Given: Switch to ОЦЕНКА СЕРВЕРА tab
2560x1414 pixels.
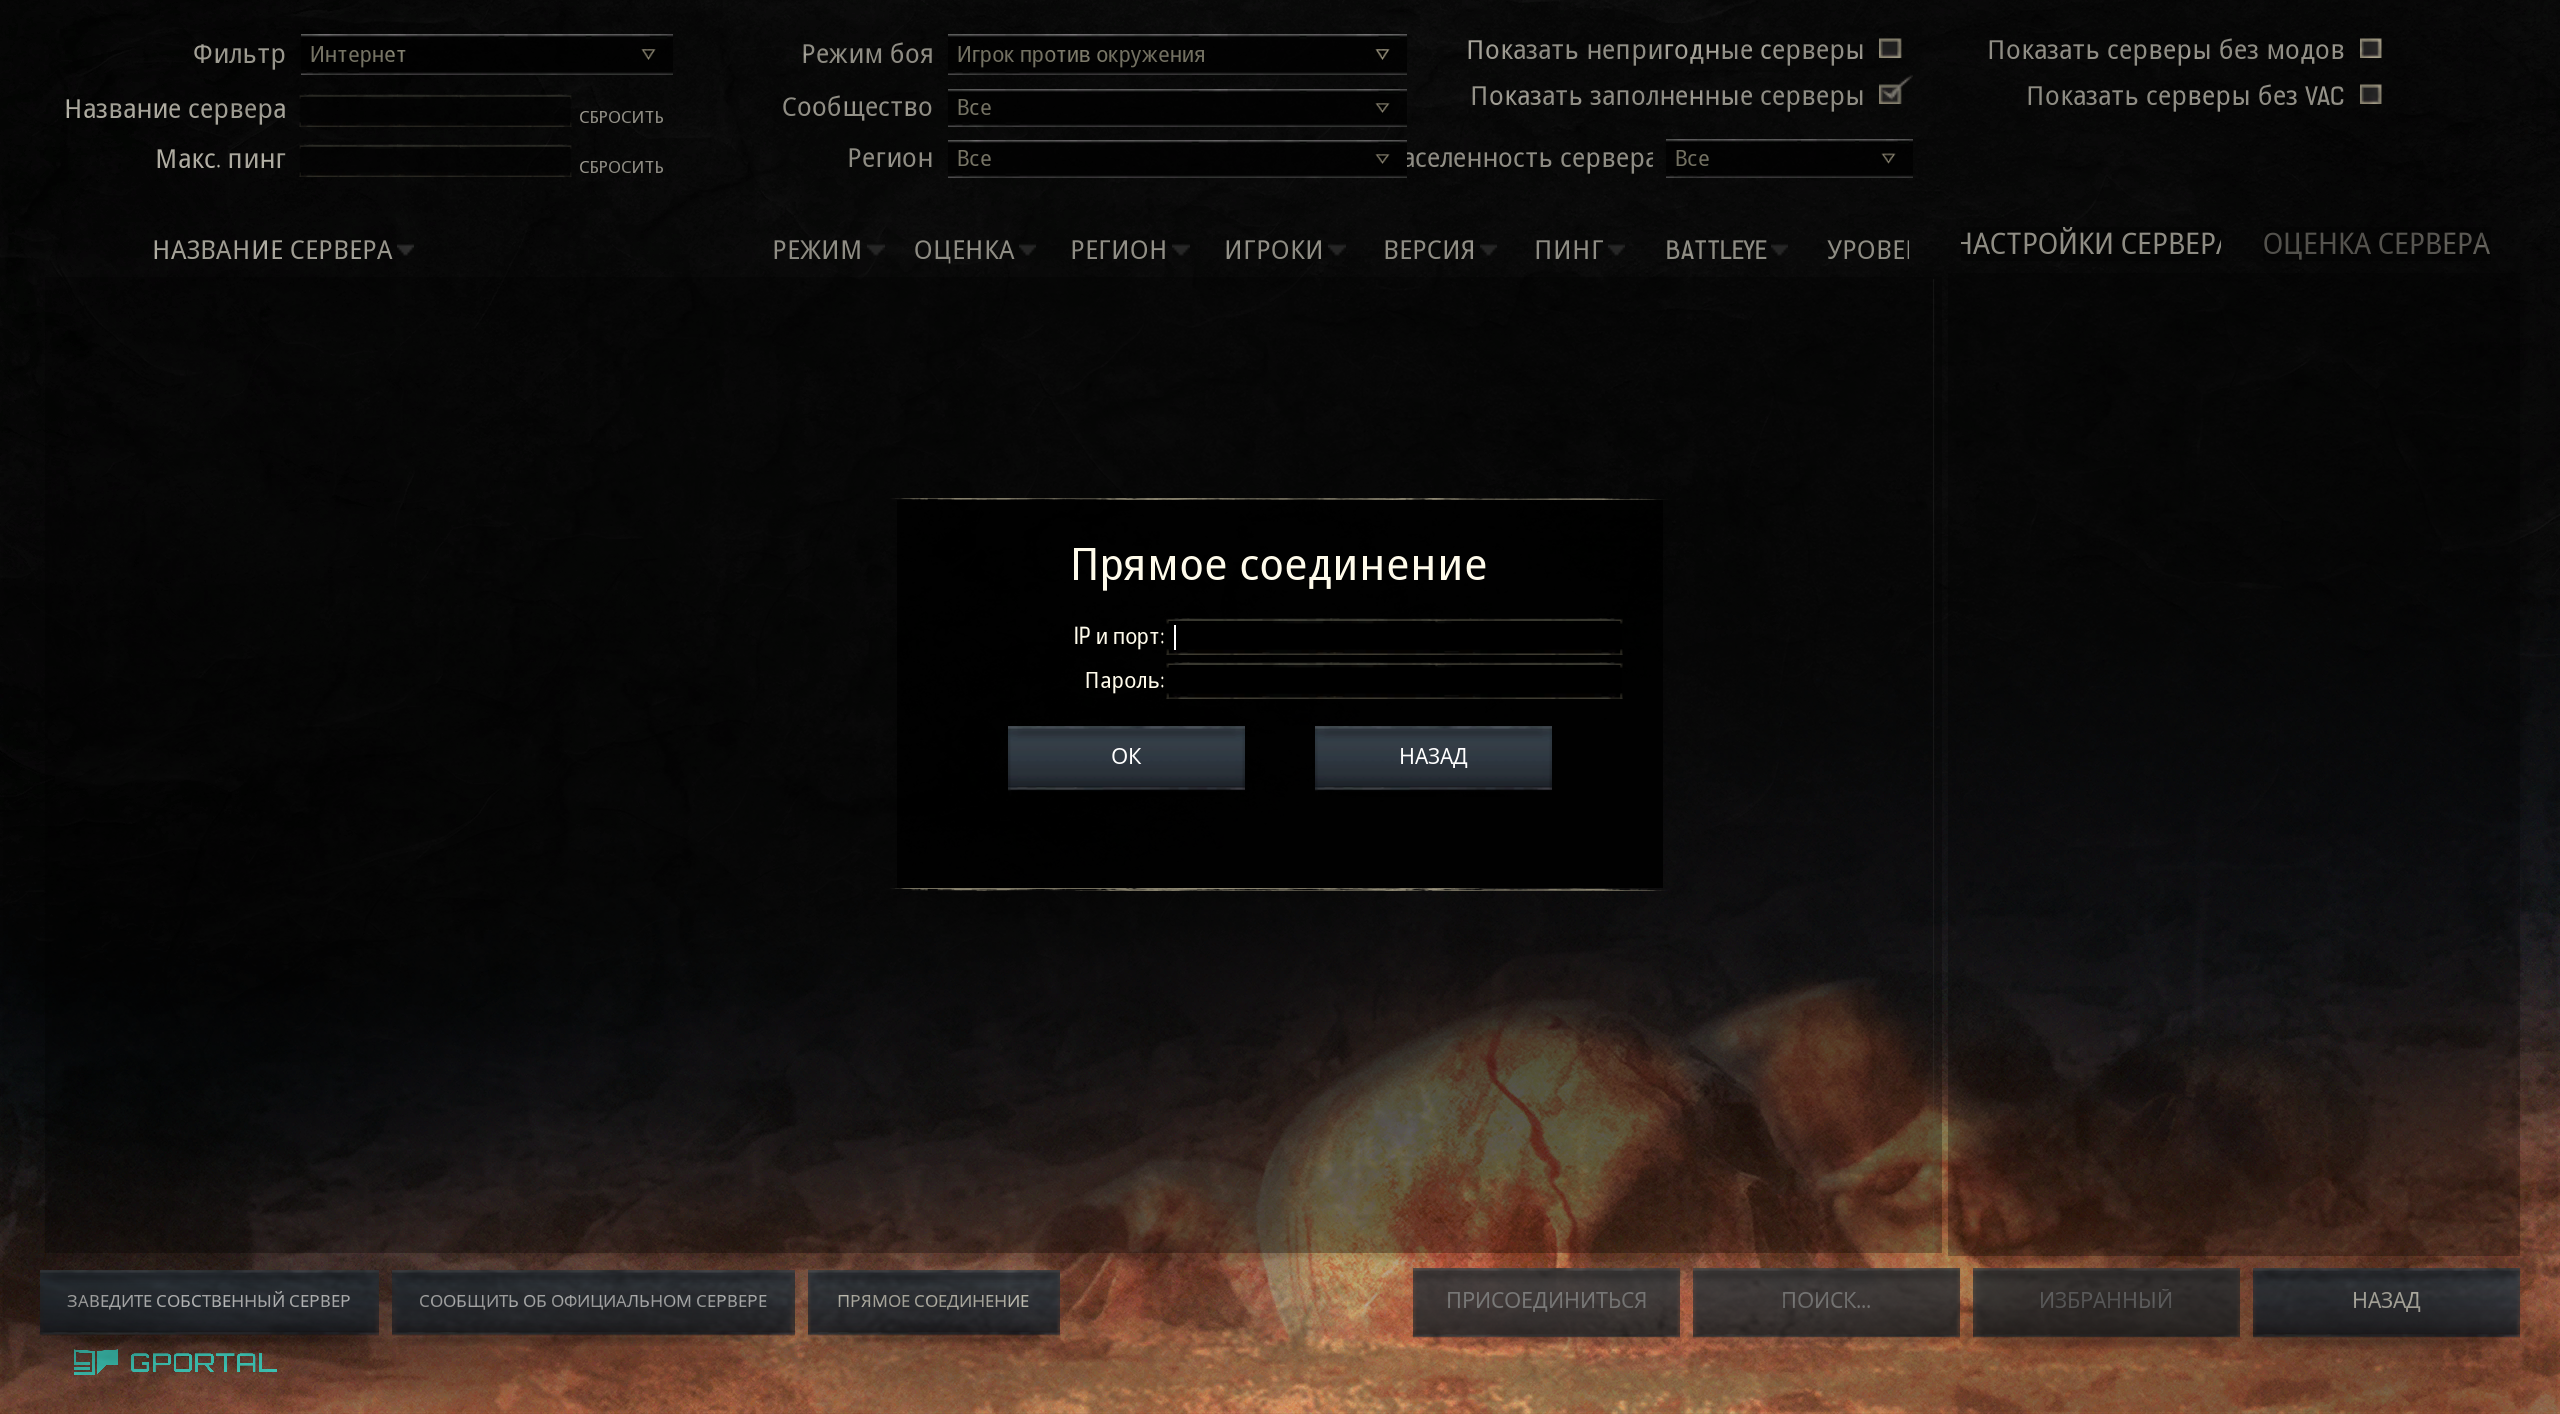Looking at the screenshot, I should (x=2376, y=243).
